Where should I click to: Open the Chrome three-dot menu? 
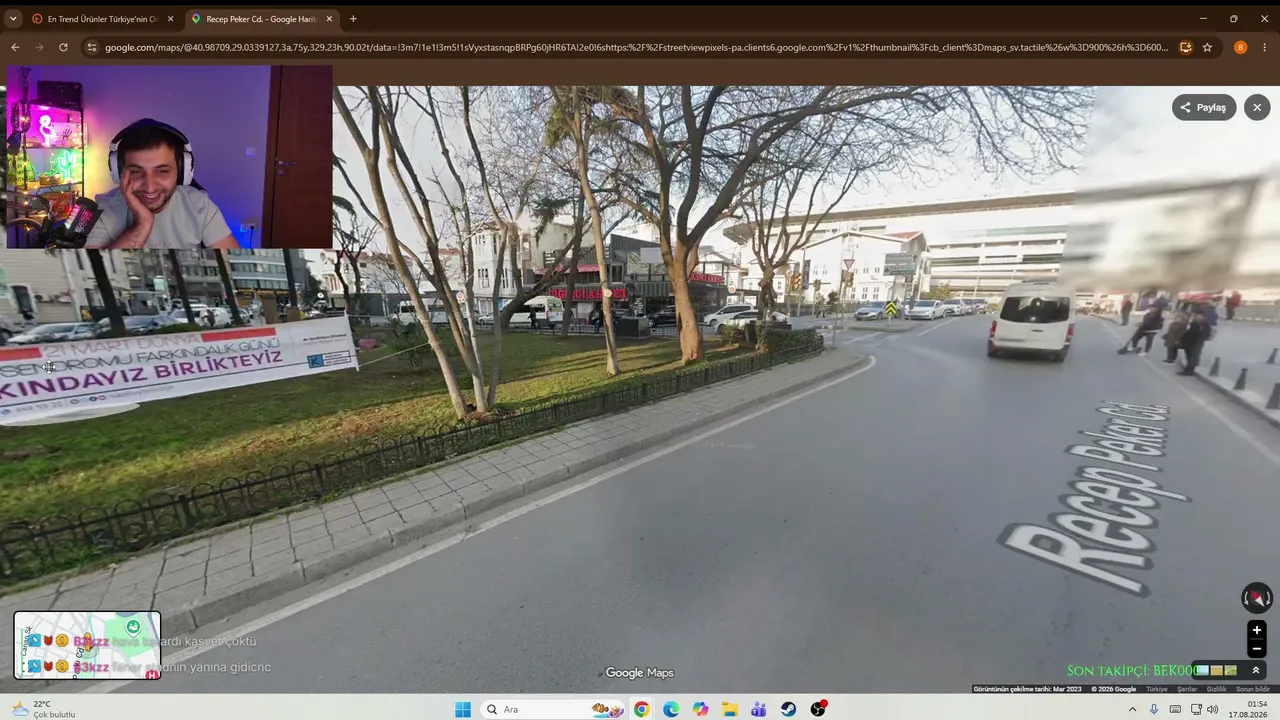click(x=1265, y=47)
